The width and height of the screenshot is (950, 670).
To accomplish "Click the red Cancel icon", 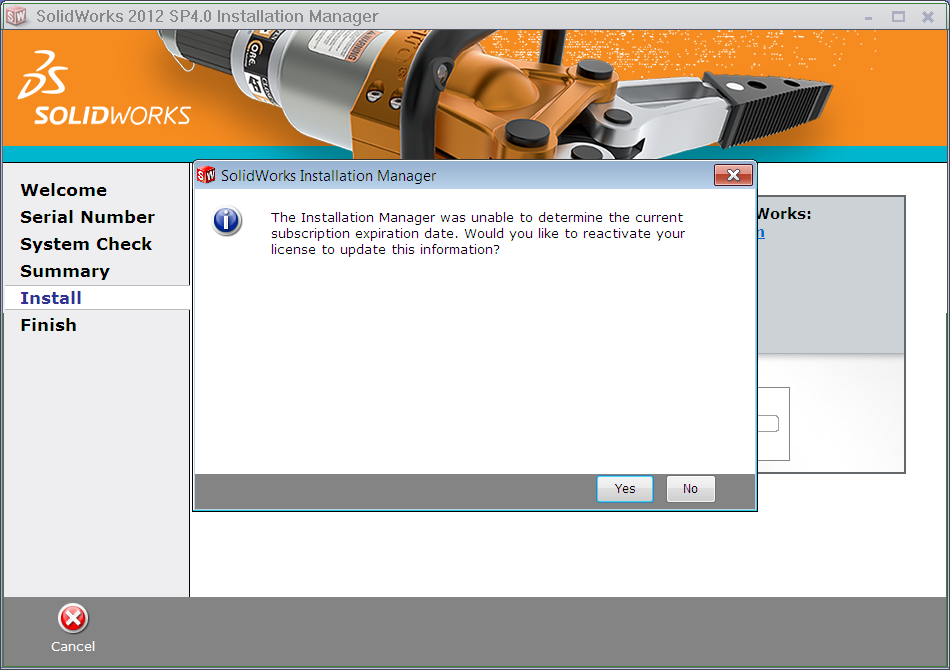I will 73,619.
